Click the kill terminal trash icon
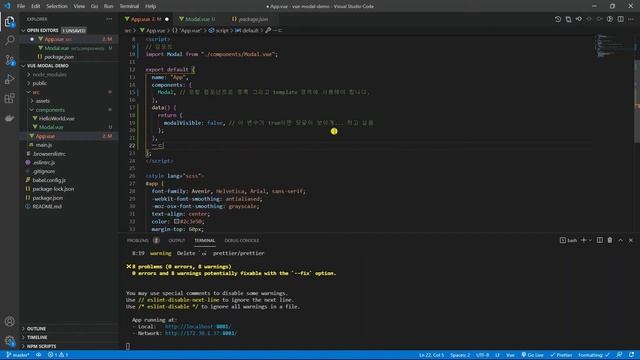This screenshot has width=640, height=360. [610, 240]
